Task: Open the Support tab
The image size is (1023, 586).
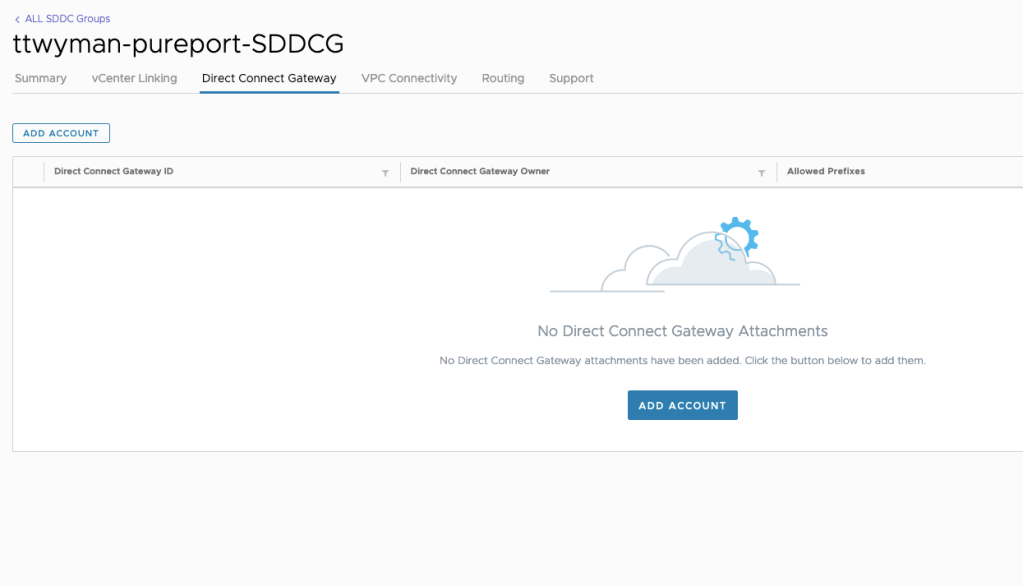Action: [571, 78]
